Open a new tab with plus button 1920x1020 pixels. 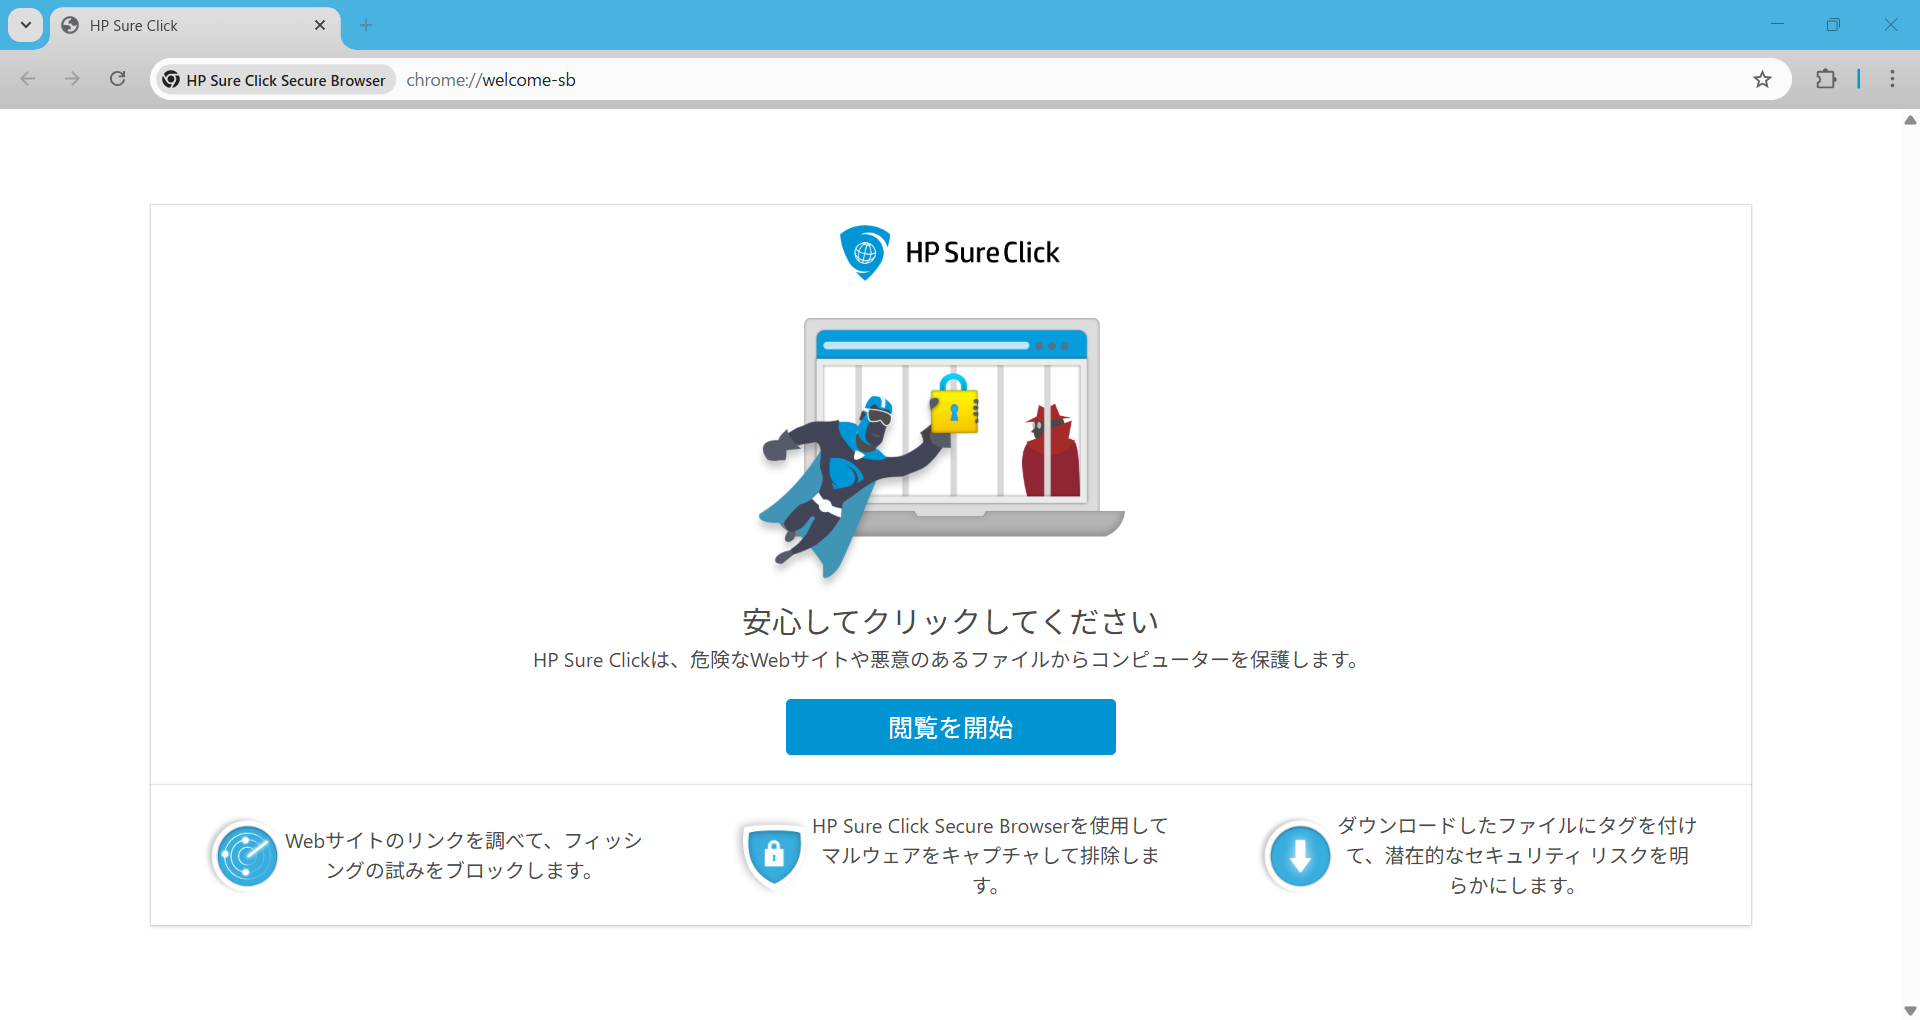click(x=366, y=25)
